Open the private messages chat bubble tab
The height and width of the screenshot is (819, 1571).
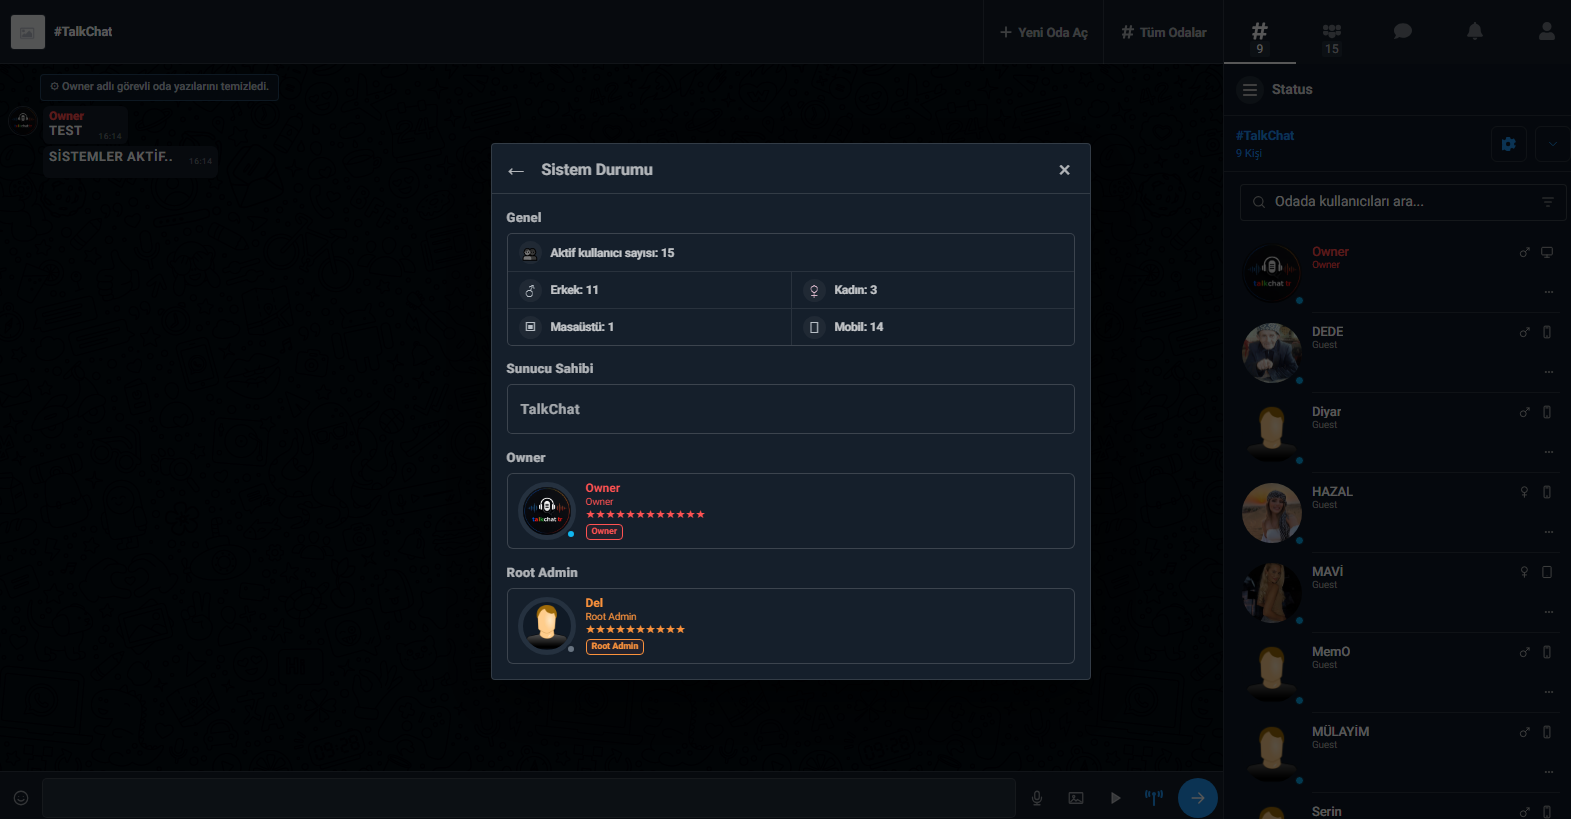(x=1403, y=32)
